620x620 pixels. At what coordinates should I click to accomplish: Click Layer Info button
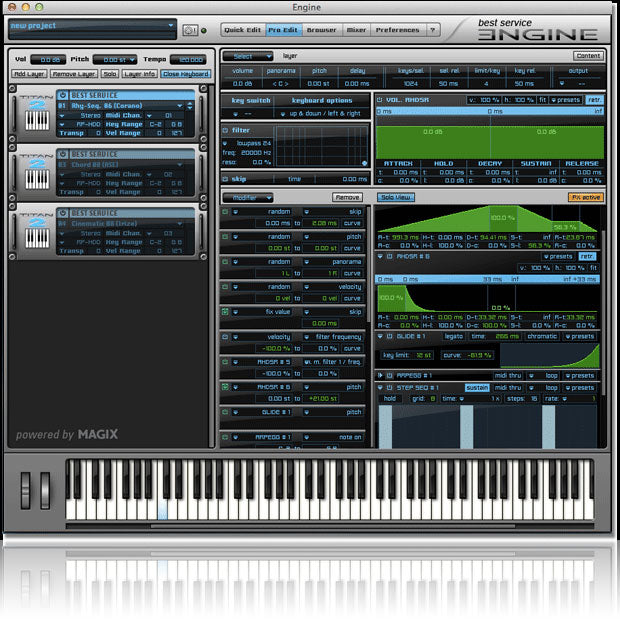140,74
